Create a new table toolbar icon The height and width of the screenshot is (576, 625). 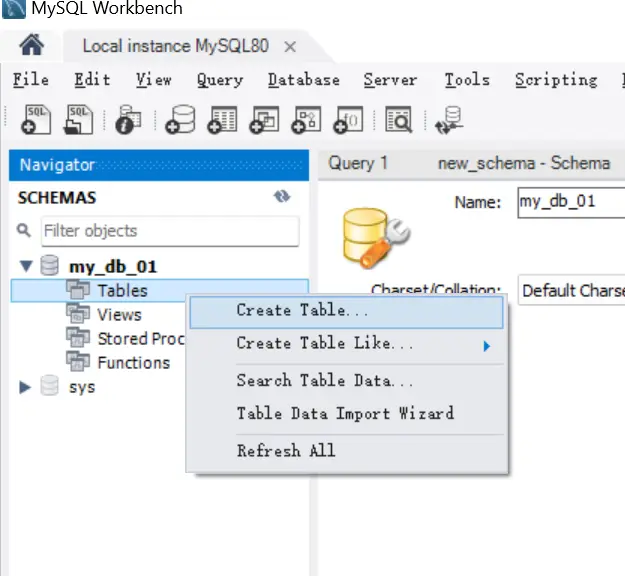pyautogui.click(x=222, y=120)
